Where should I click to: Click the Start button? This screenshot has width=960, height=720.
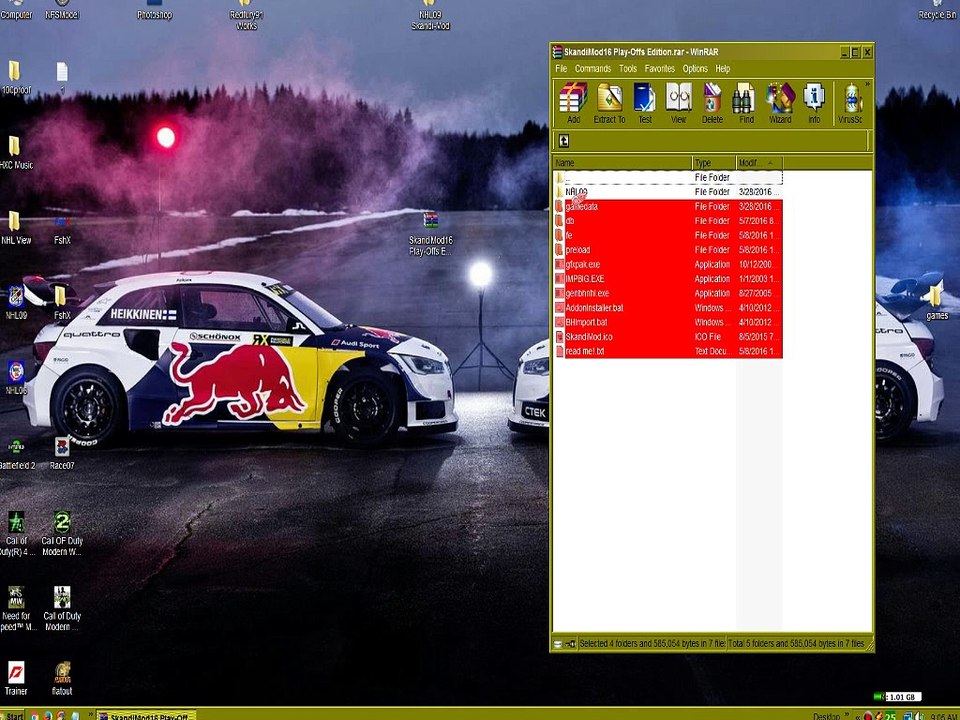12,715
